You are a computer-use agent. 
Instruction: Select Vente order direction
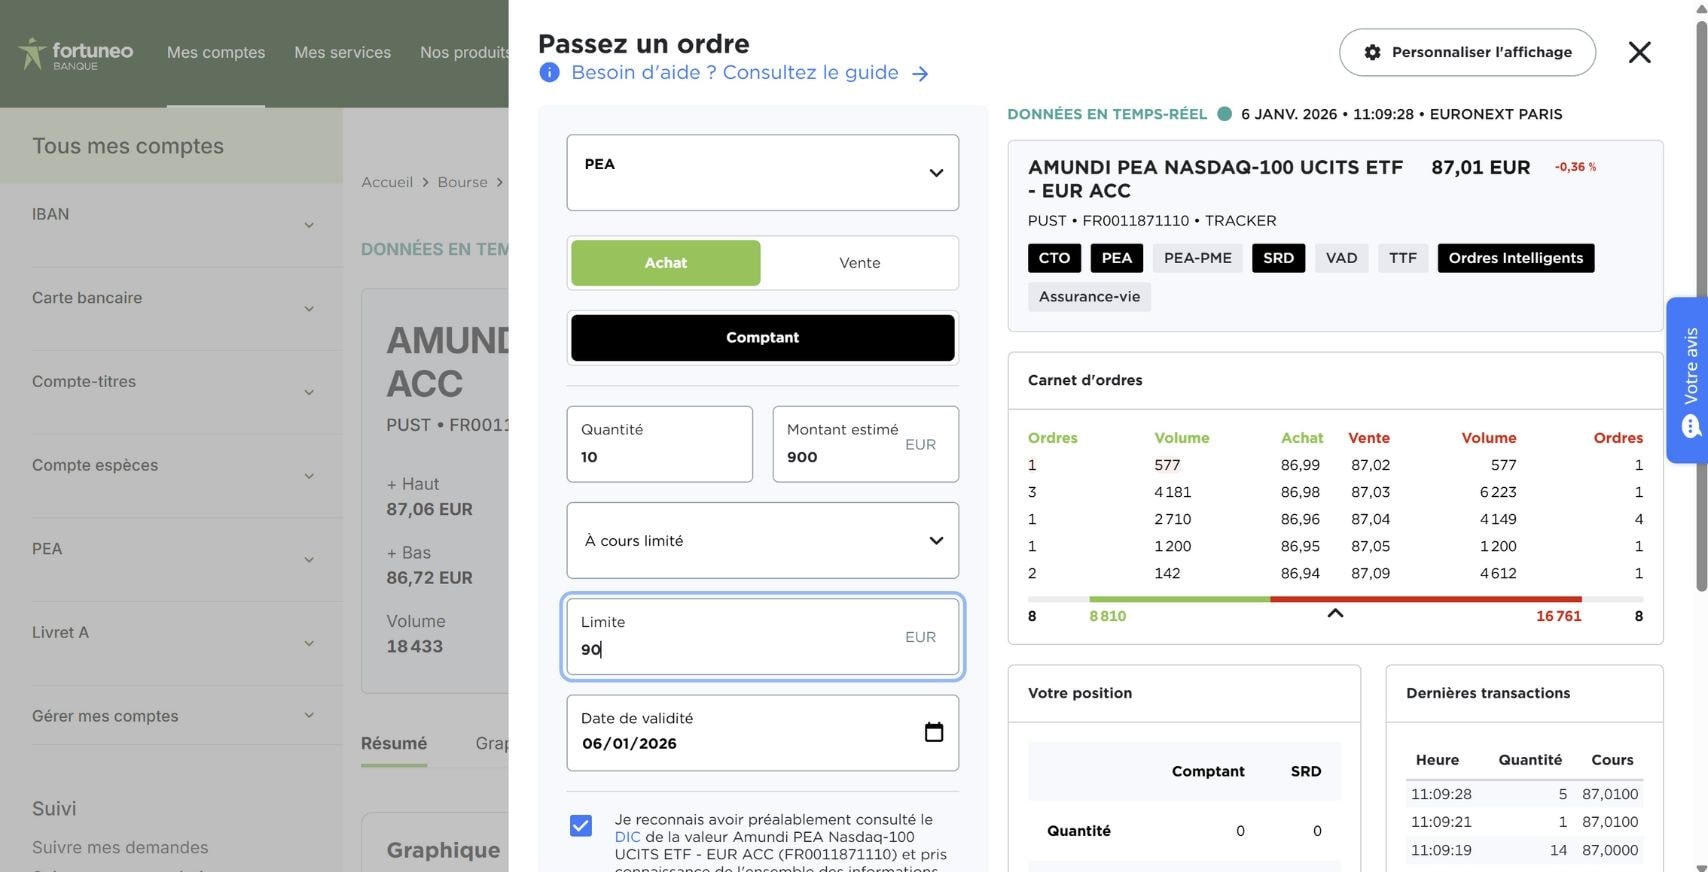(x=859, y=263)
